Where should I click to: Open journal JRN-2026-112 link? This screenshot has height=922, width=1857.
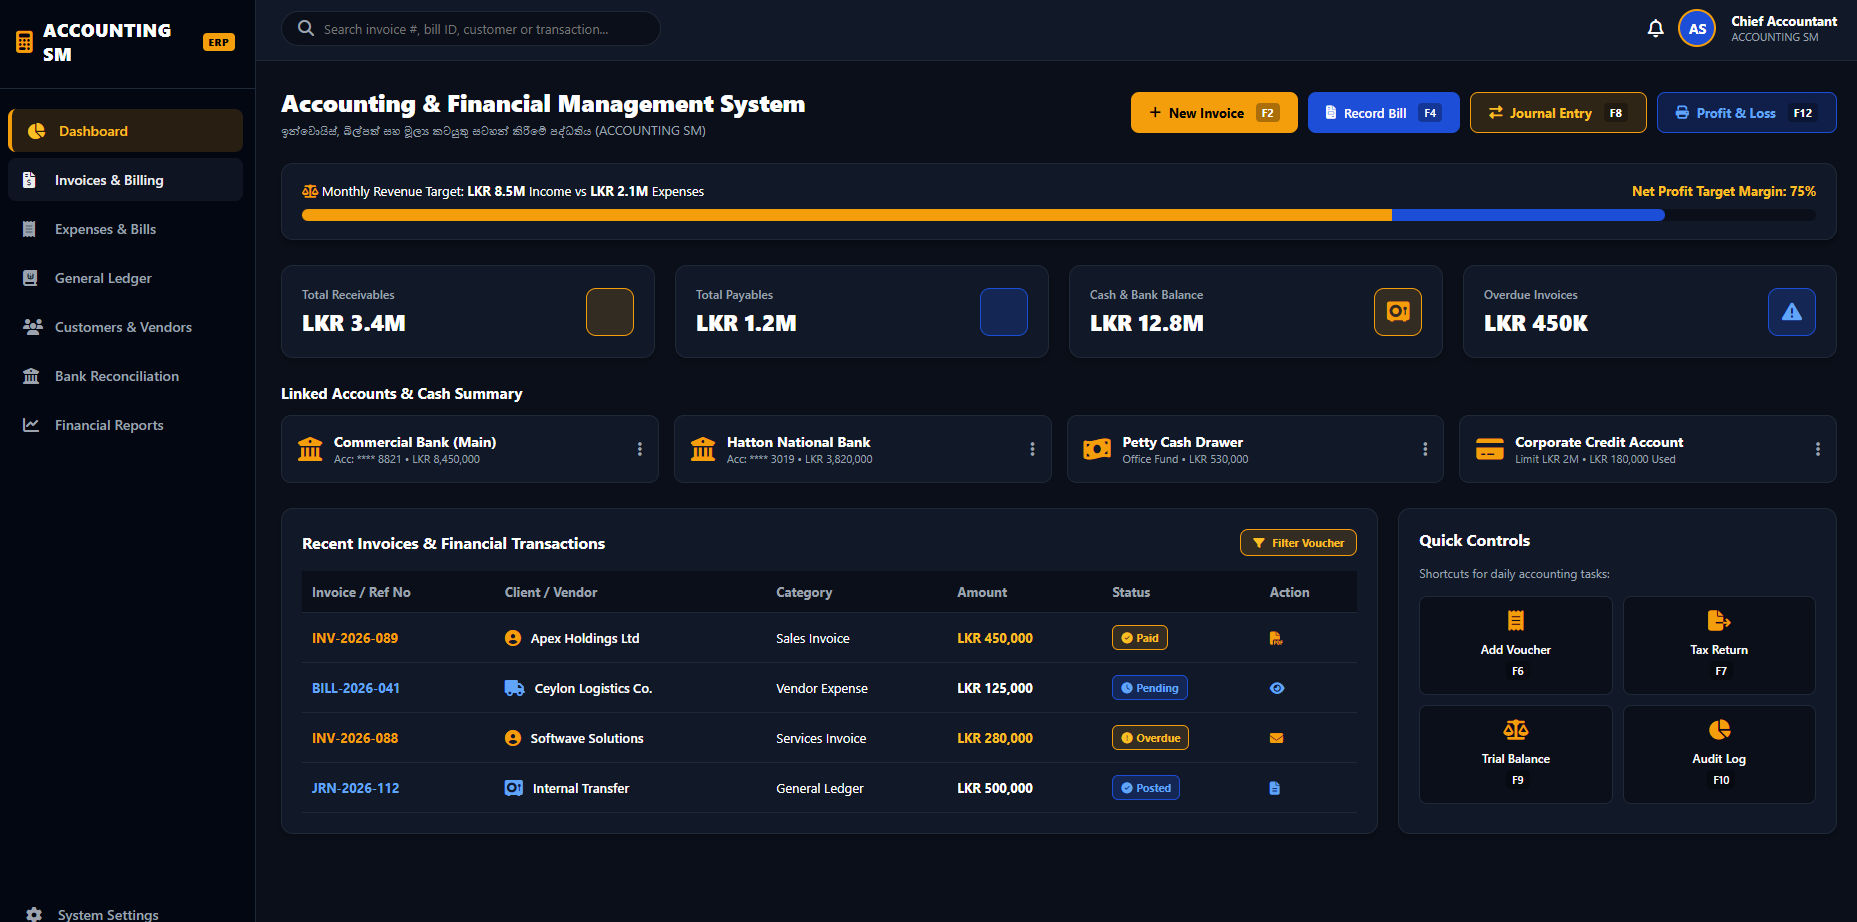[x=355, y=788]
